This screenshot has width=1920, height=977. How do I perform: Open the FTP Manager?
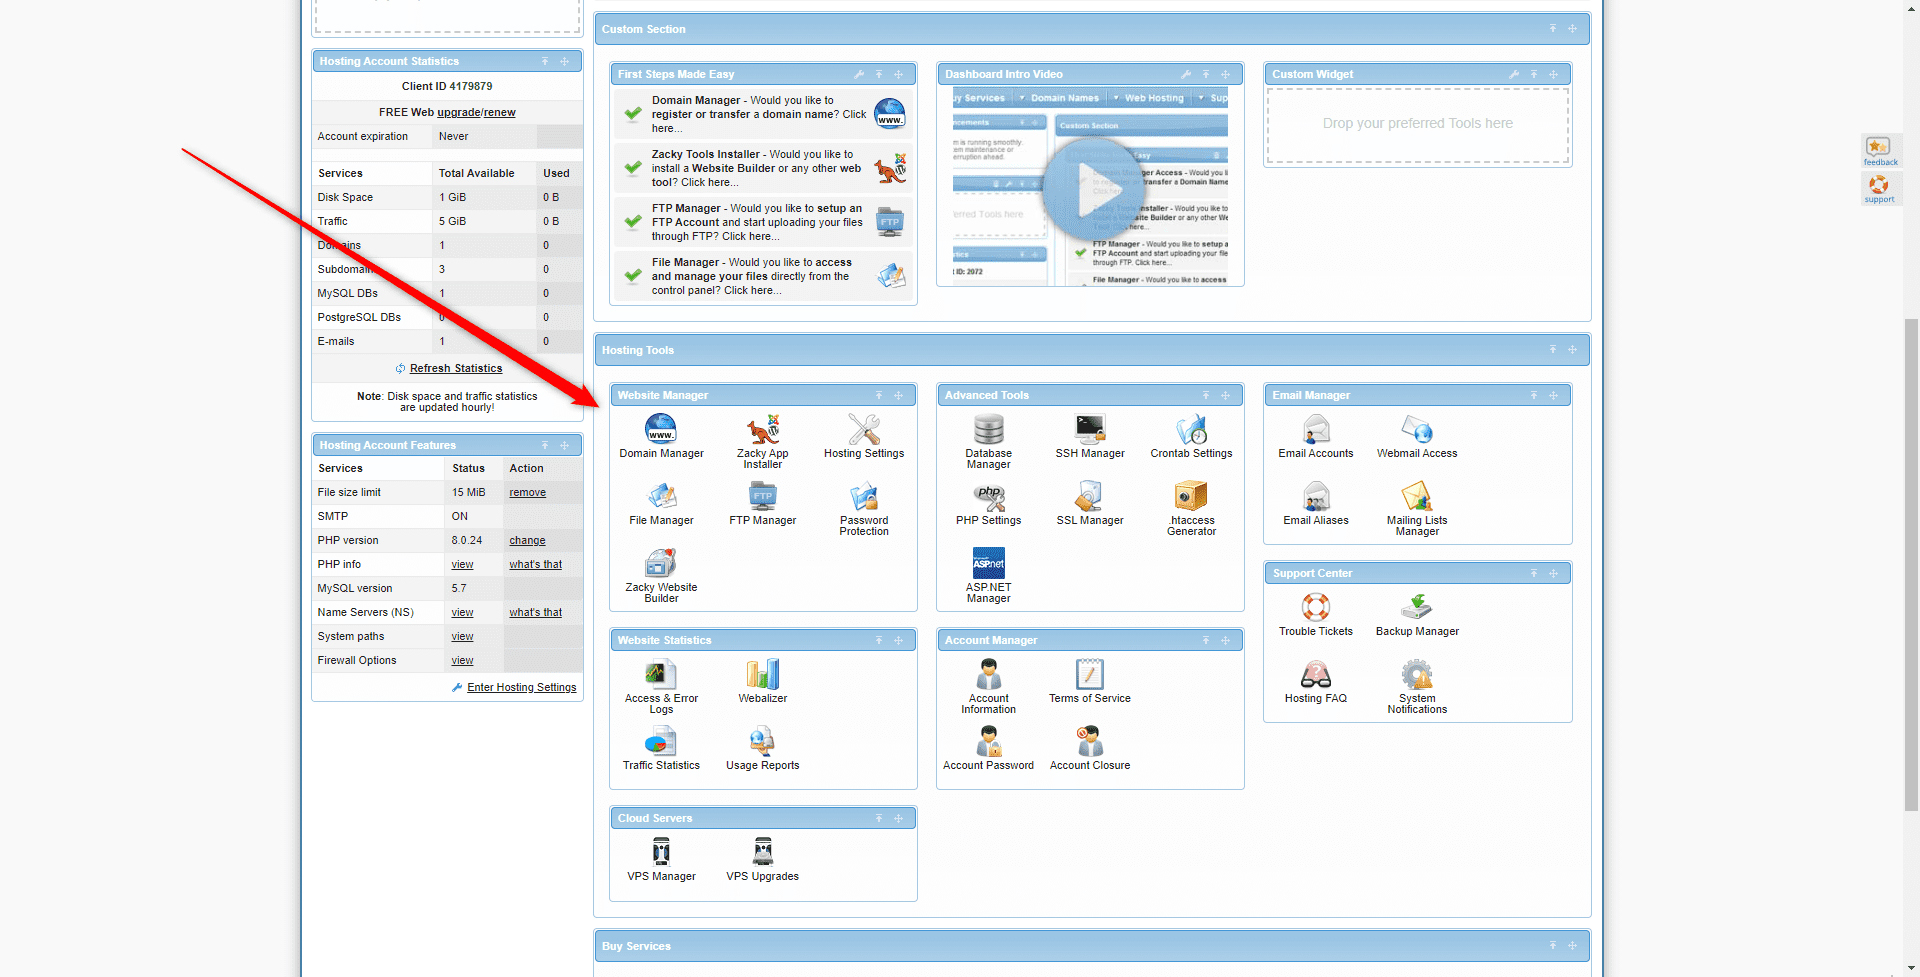click(x=762, y=503)
